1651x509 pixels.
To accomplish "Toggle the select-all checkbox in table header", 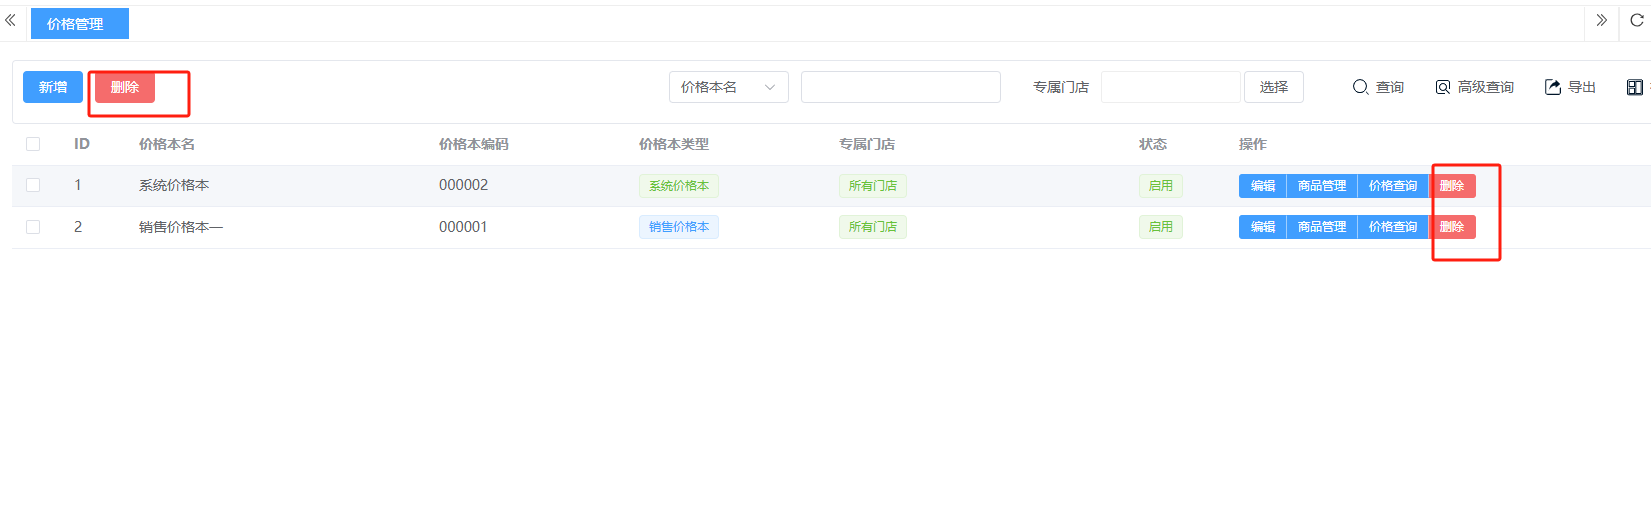I will [33, 144].
